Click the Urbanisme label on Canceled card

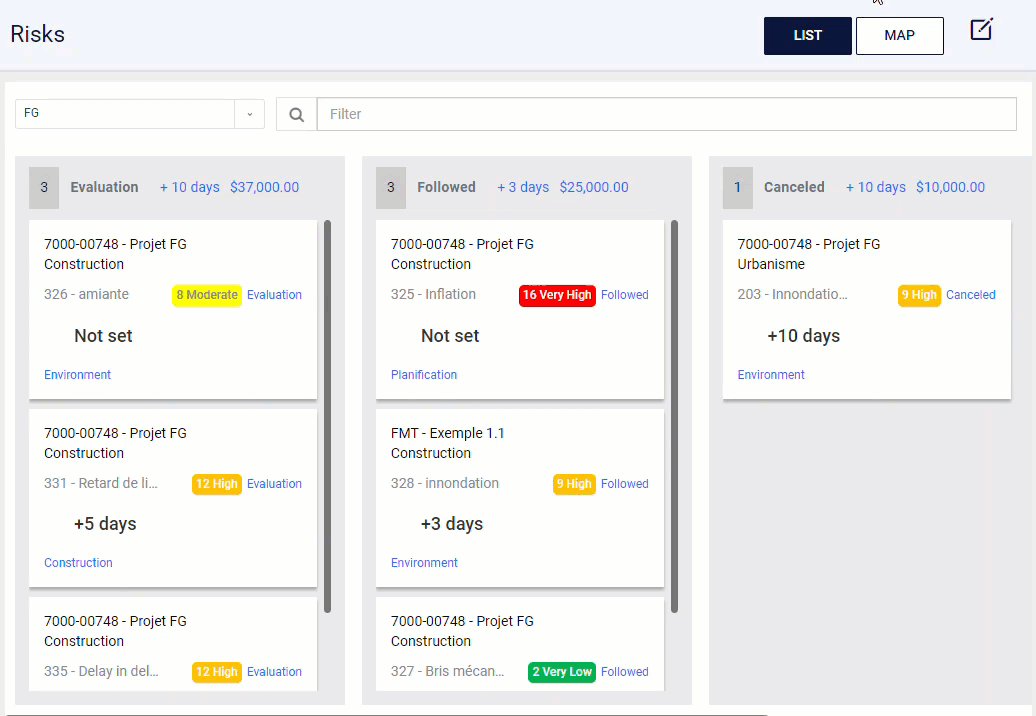771,264
